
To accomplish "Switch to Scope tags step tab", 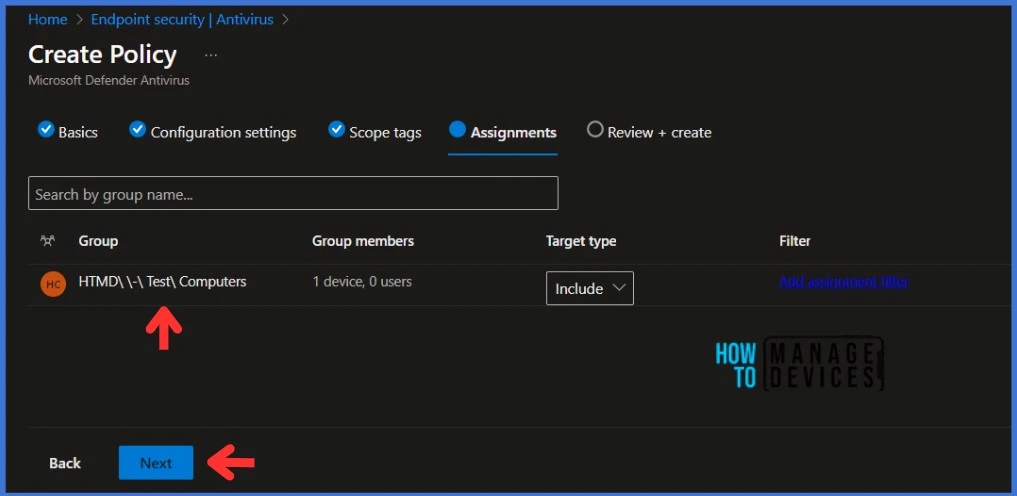I will 375,132.
